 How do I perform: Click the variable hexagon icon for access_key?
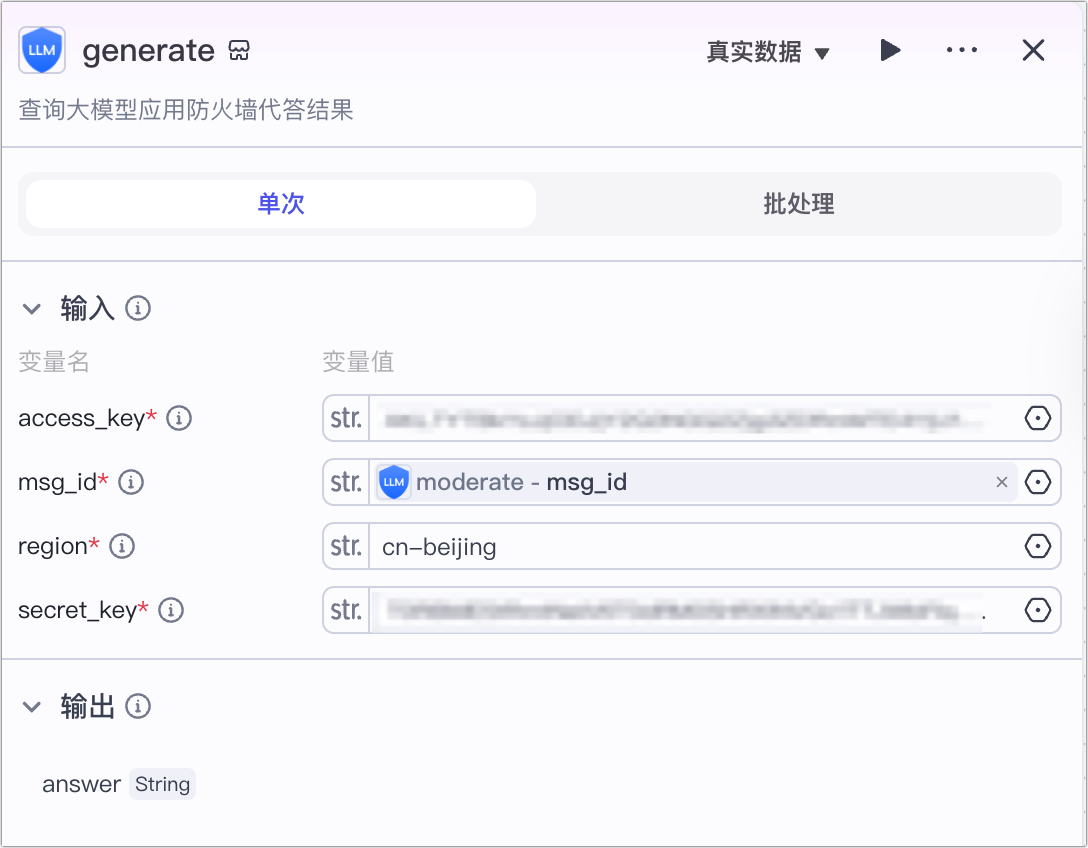1038,418
